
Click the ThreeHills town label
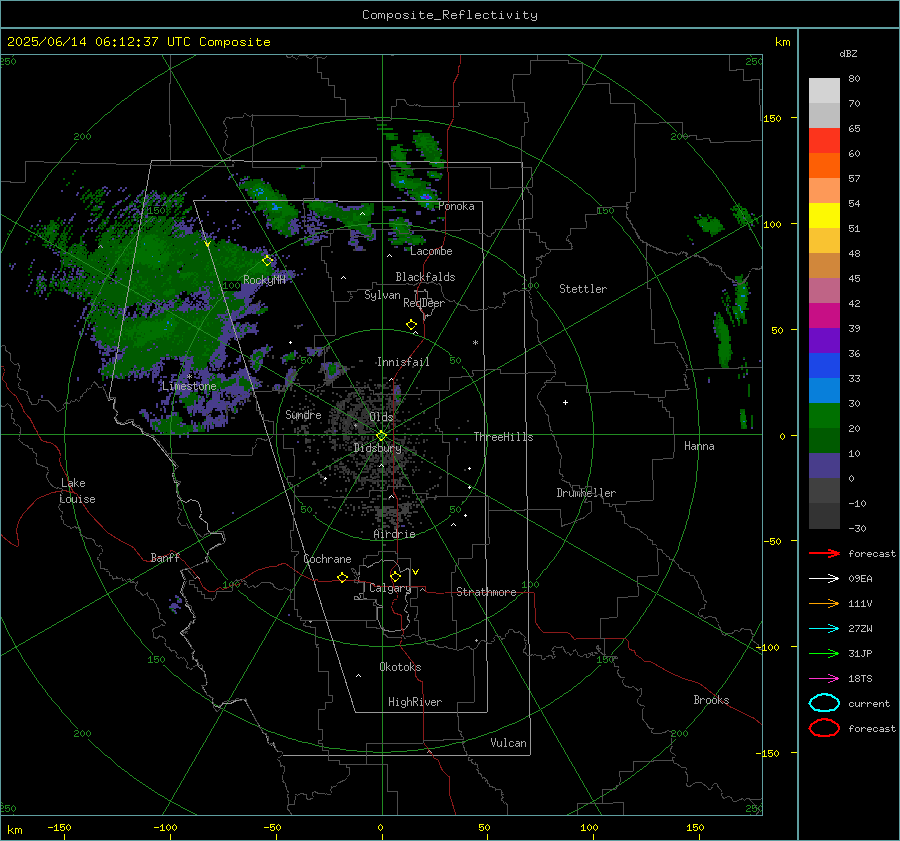[x=503, y=437]
